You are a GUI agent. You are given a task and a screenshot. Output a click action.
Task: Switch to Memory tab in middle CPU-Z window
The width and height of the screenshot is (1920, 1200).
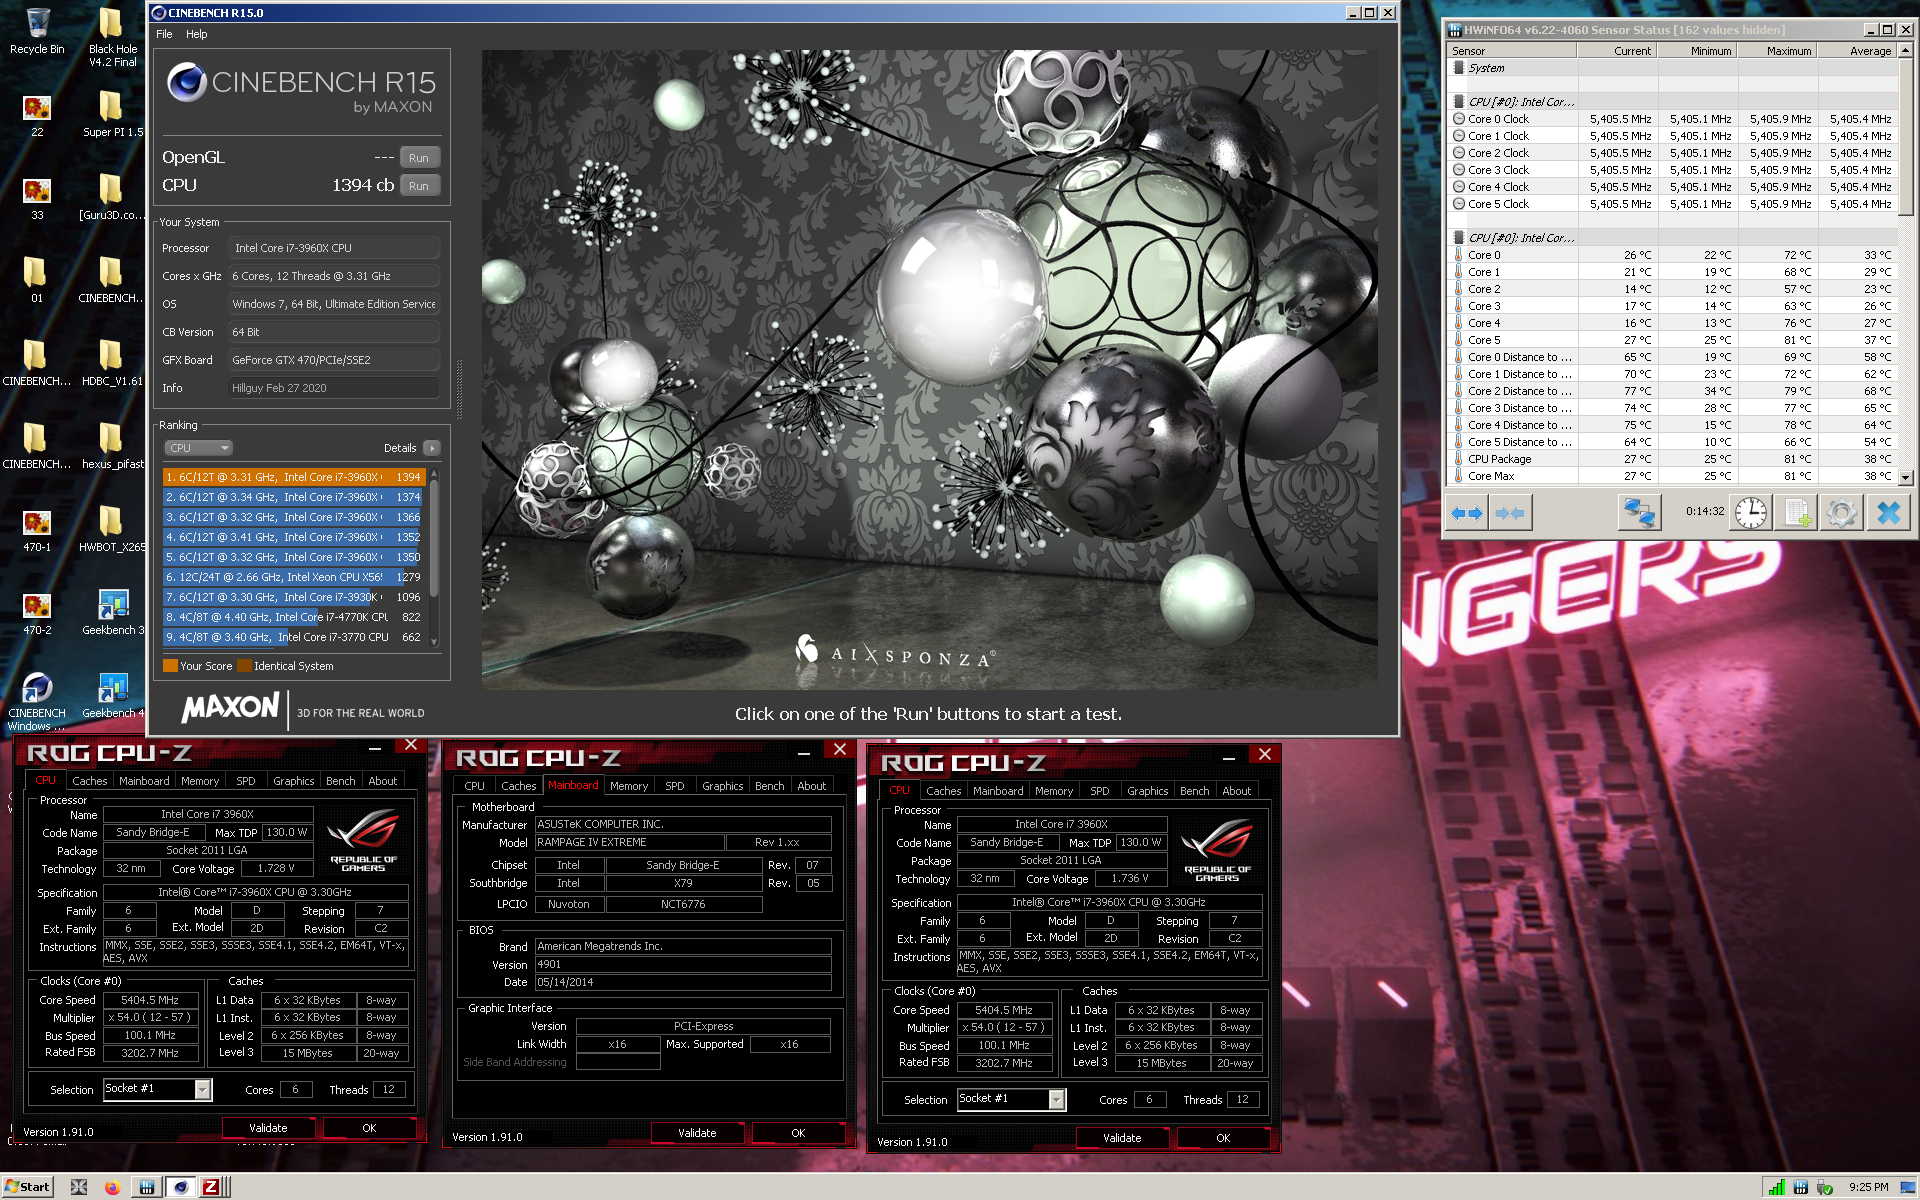click(629, 786)
